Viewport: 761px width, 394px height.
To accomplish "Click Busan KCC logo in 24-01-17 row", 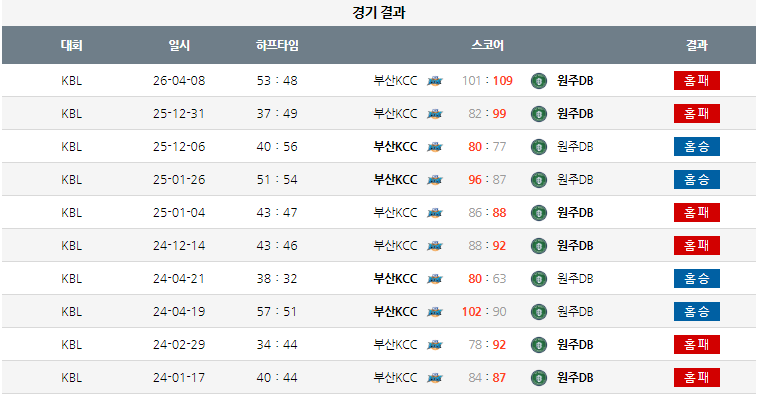I will [x=434, y=378].
